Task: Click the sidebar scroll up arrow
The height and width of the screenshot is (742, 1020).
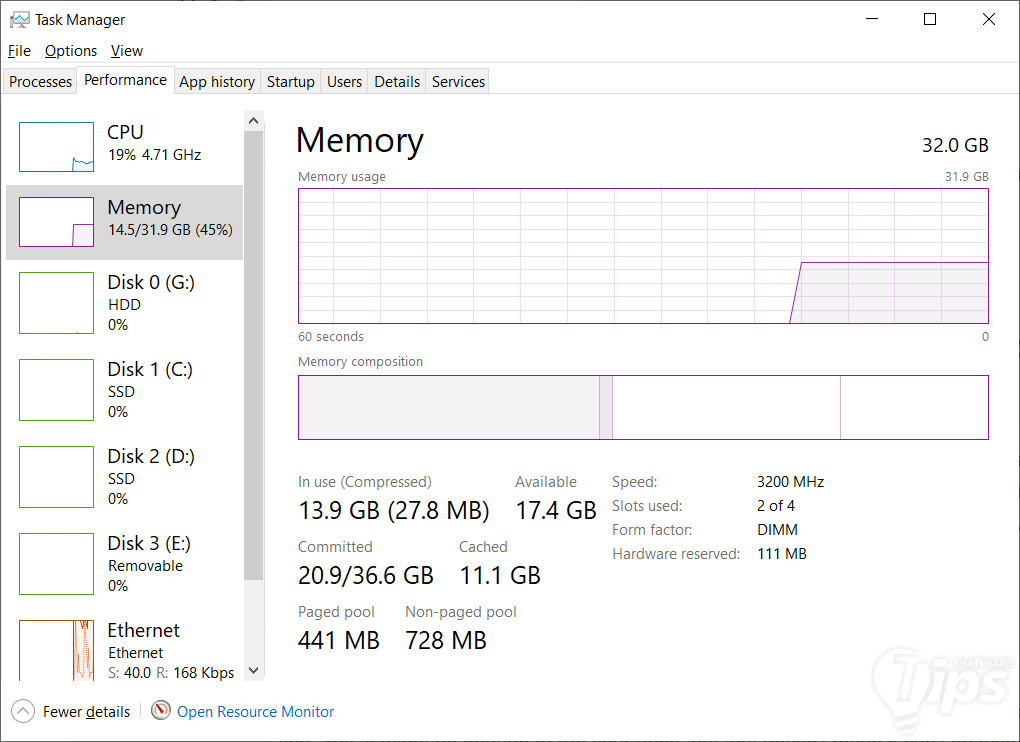Action: [254, 121]
